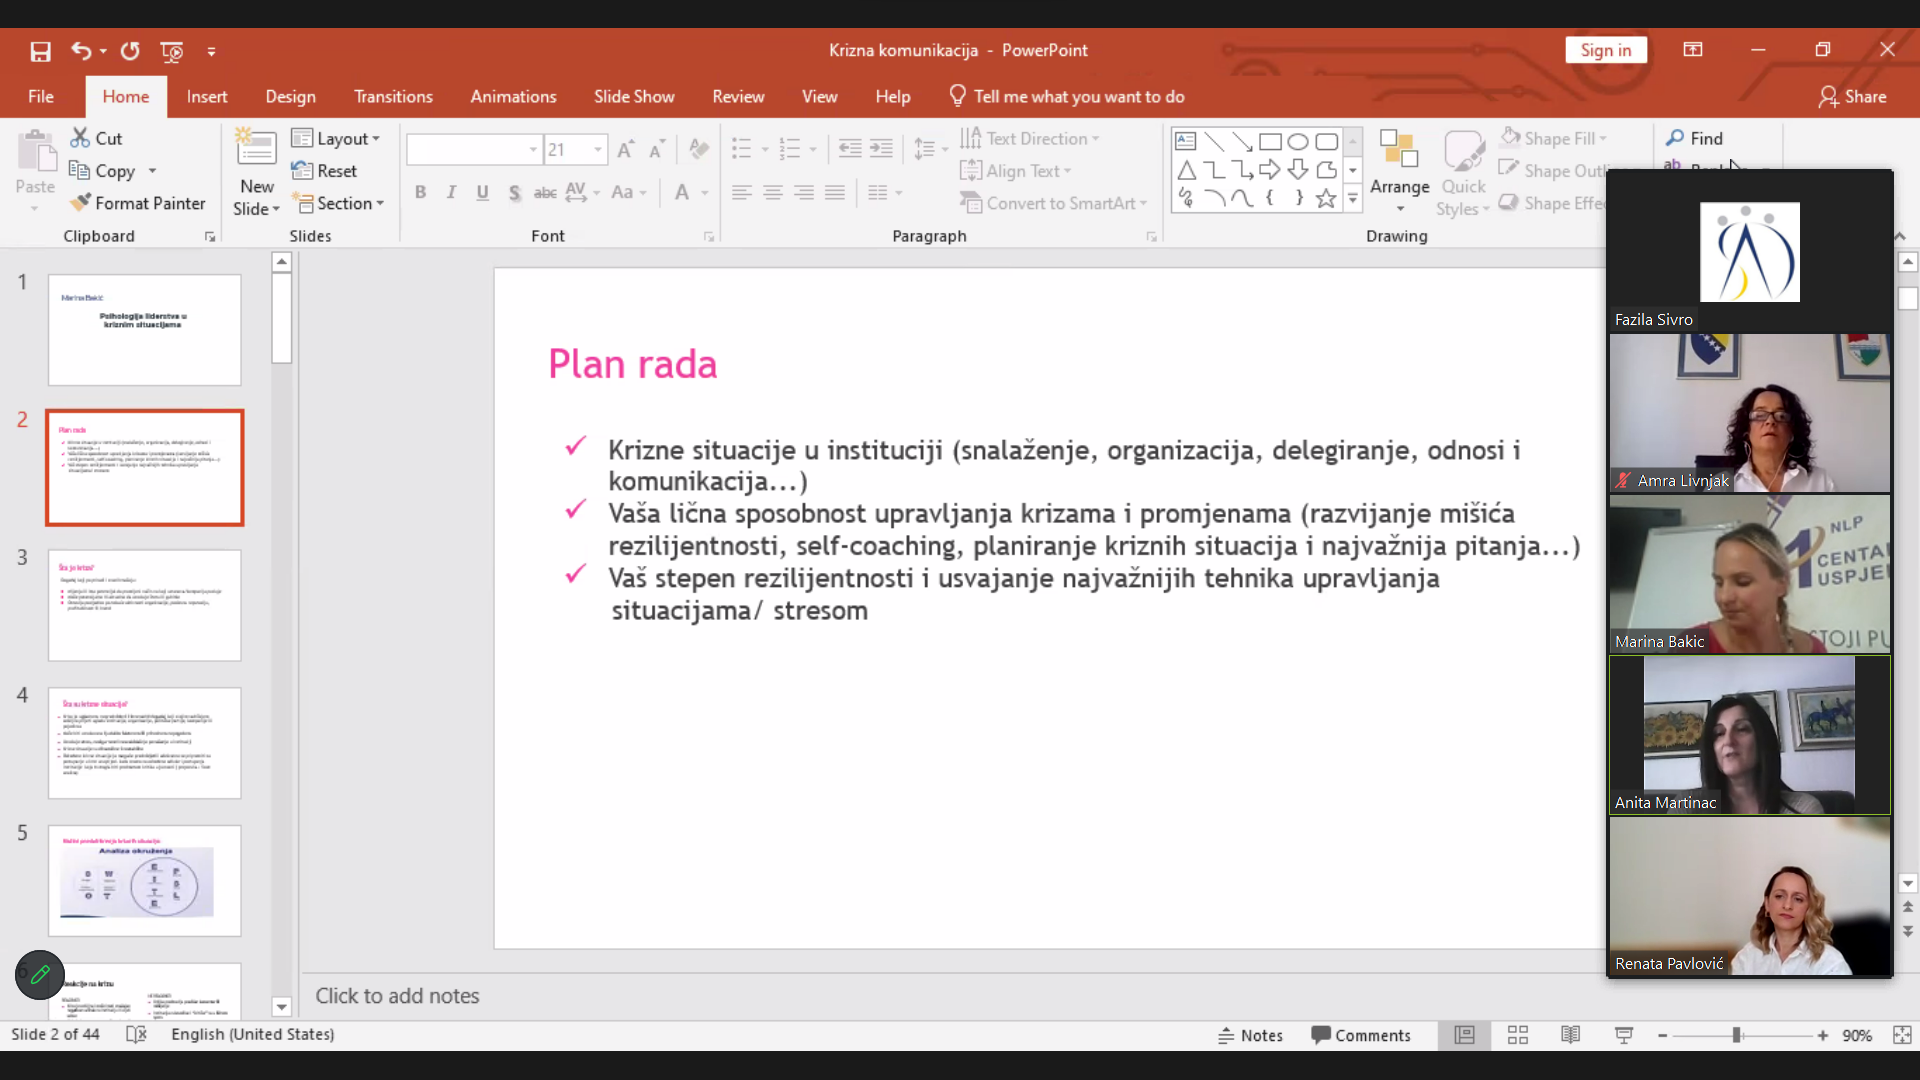Open line spacing options
Image resolution: width=1920 pixels, height=1080 pixels.
pos(930,149)
